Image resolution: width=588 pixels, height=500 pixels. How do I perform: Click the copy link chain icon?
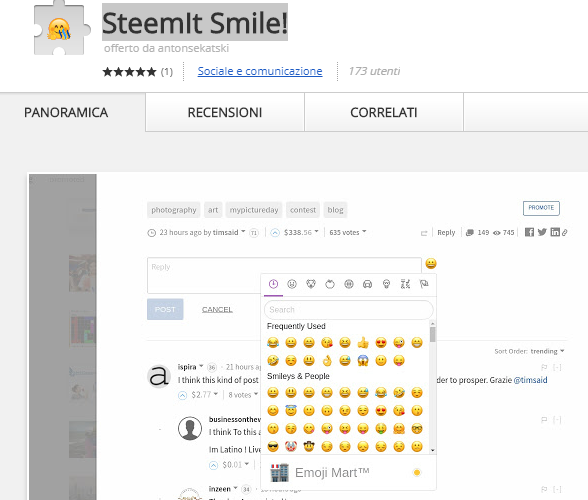(x=564, y=233)
